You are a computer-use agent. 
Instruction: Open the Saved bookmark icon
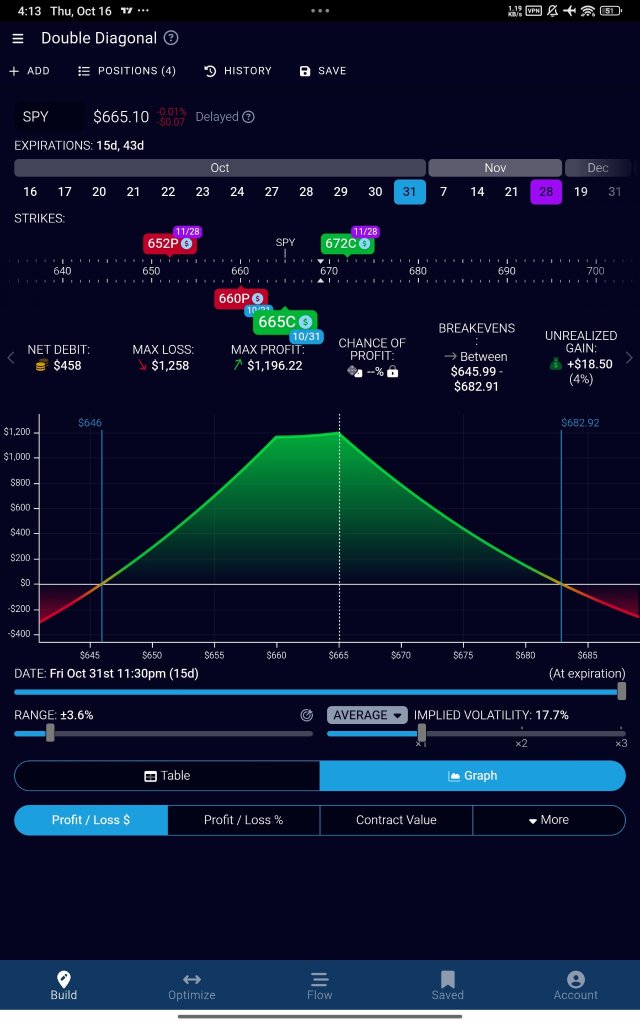pyautogui.click(x=447, y=979)
